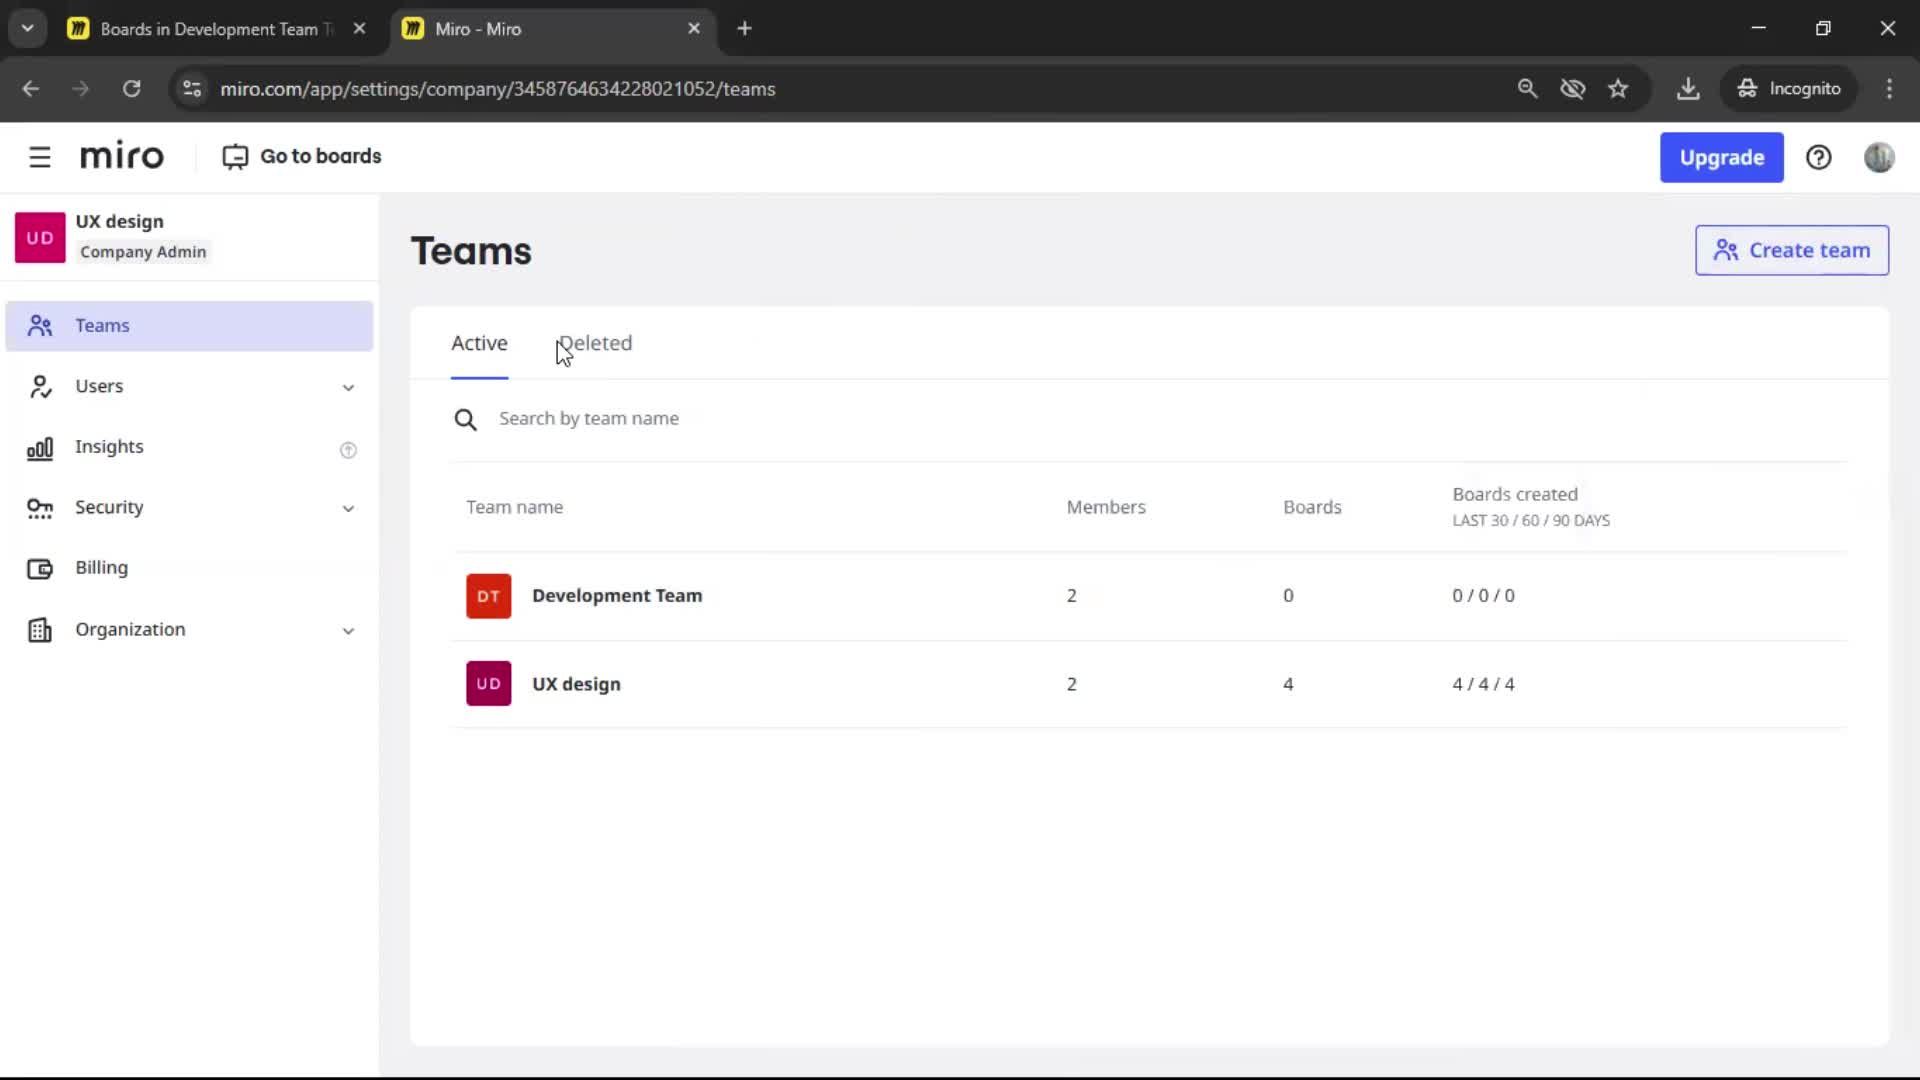Open the hamburger menu
This screenshot has height=1080, width=1920.
40,157
